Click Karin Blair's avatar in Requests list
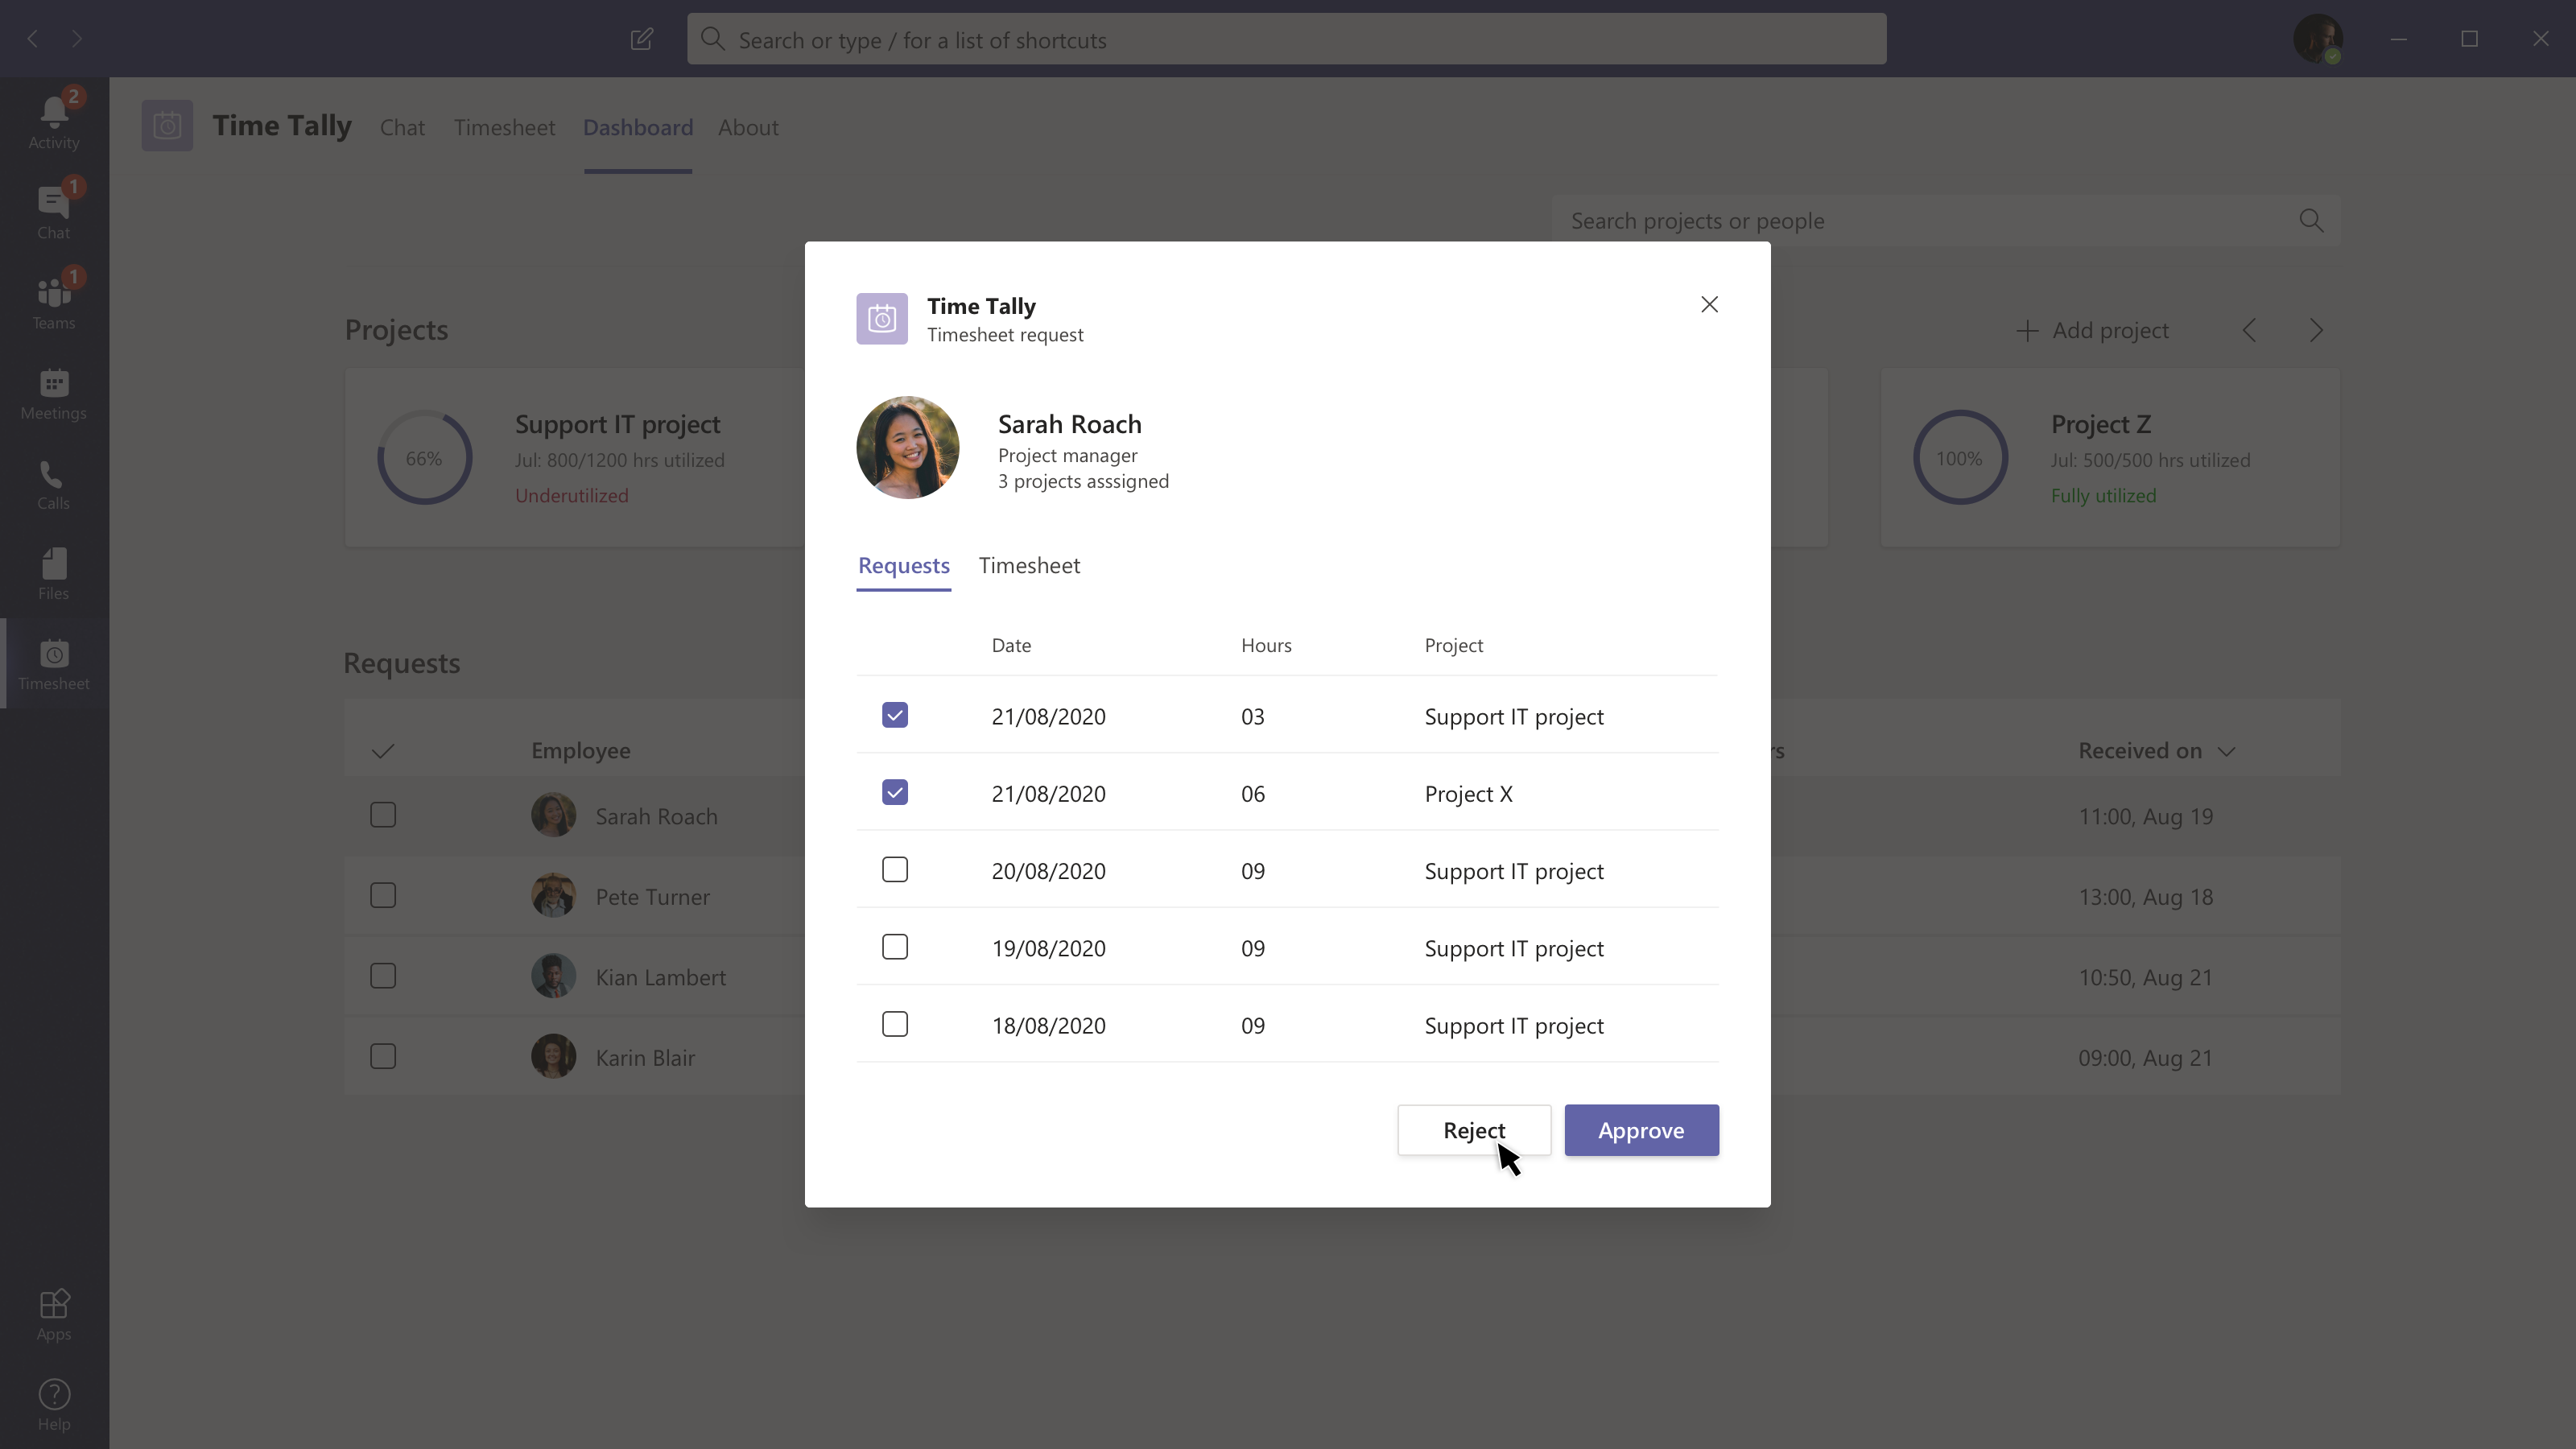The image size is (2576, 1449). (553, 1056)
